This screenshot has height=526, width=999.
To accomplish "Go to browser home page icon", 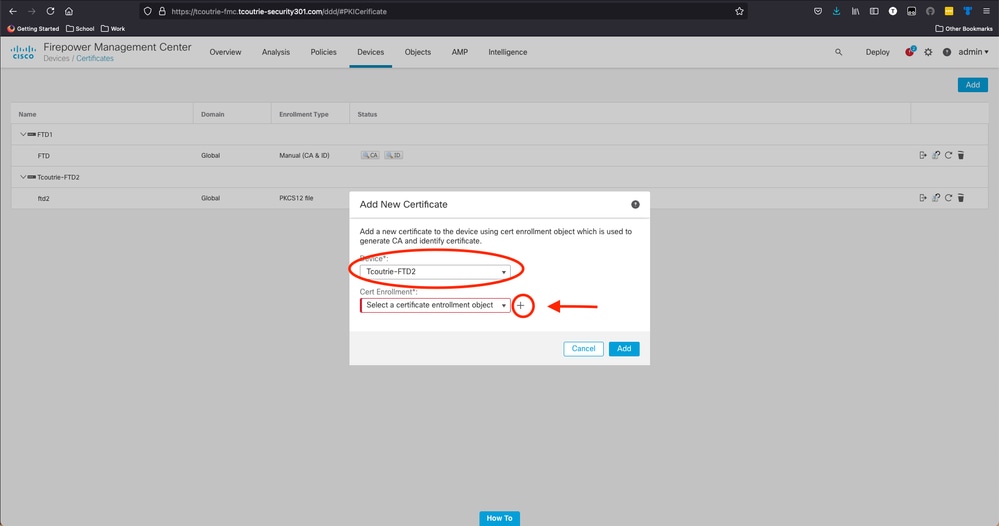I will 69,11.
